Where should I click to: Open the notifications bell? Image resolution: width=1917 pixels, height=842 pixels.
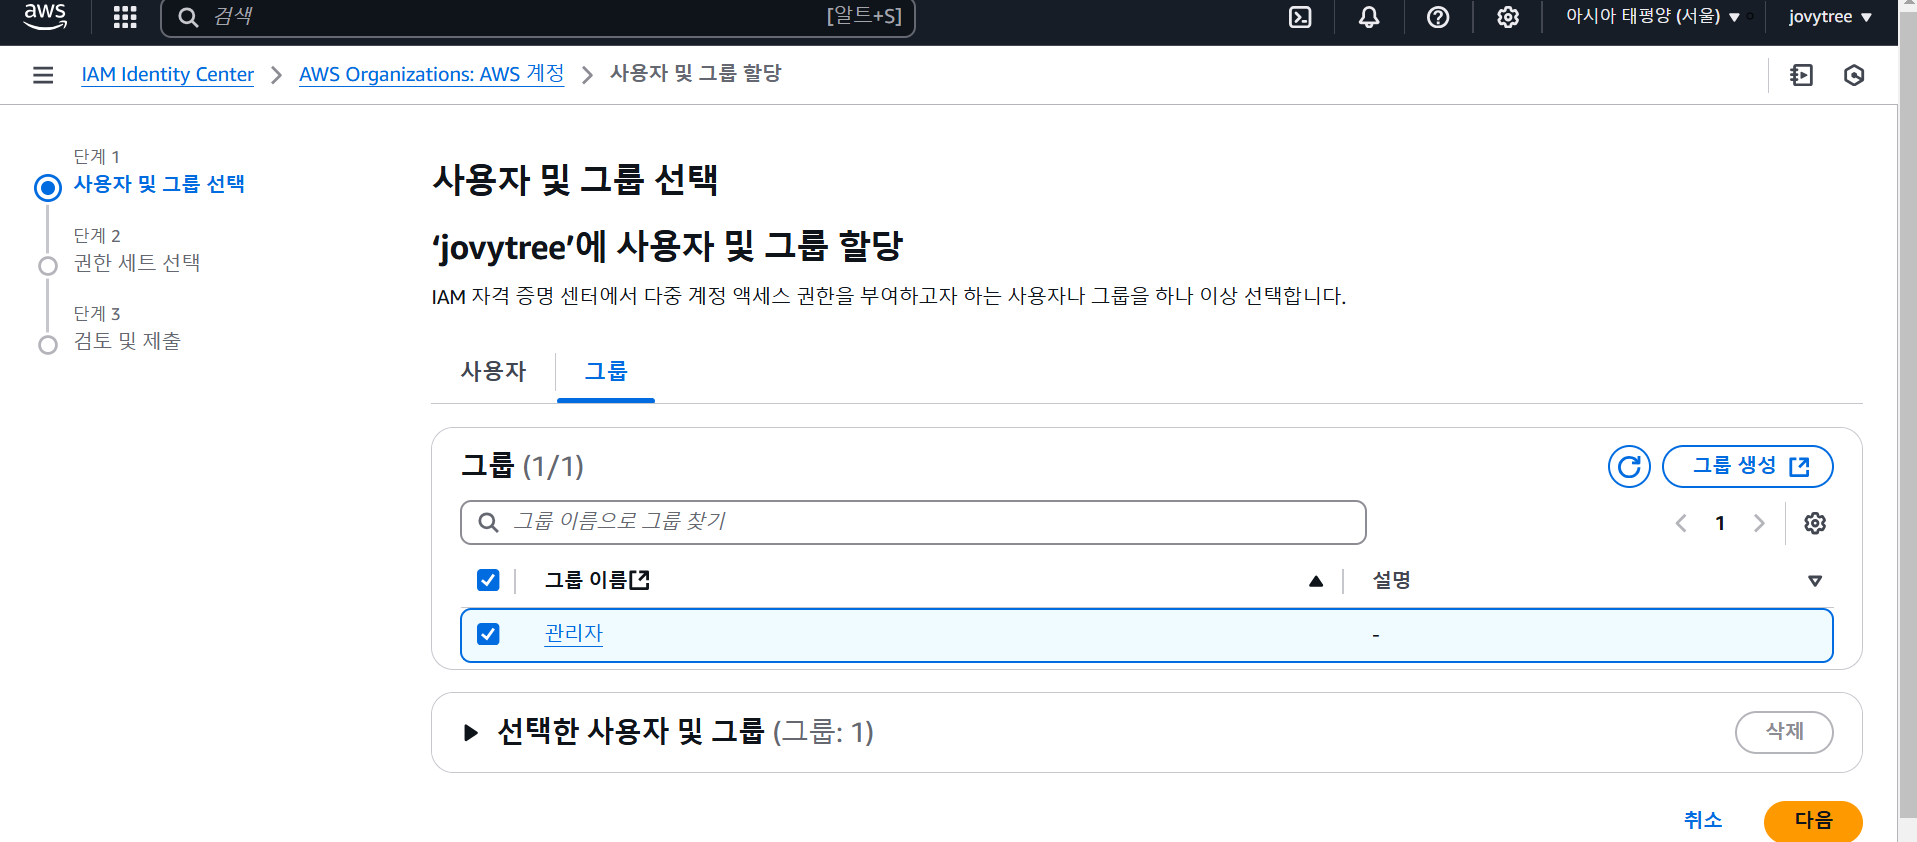[1369, 17]
